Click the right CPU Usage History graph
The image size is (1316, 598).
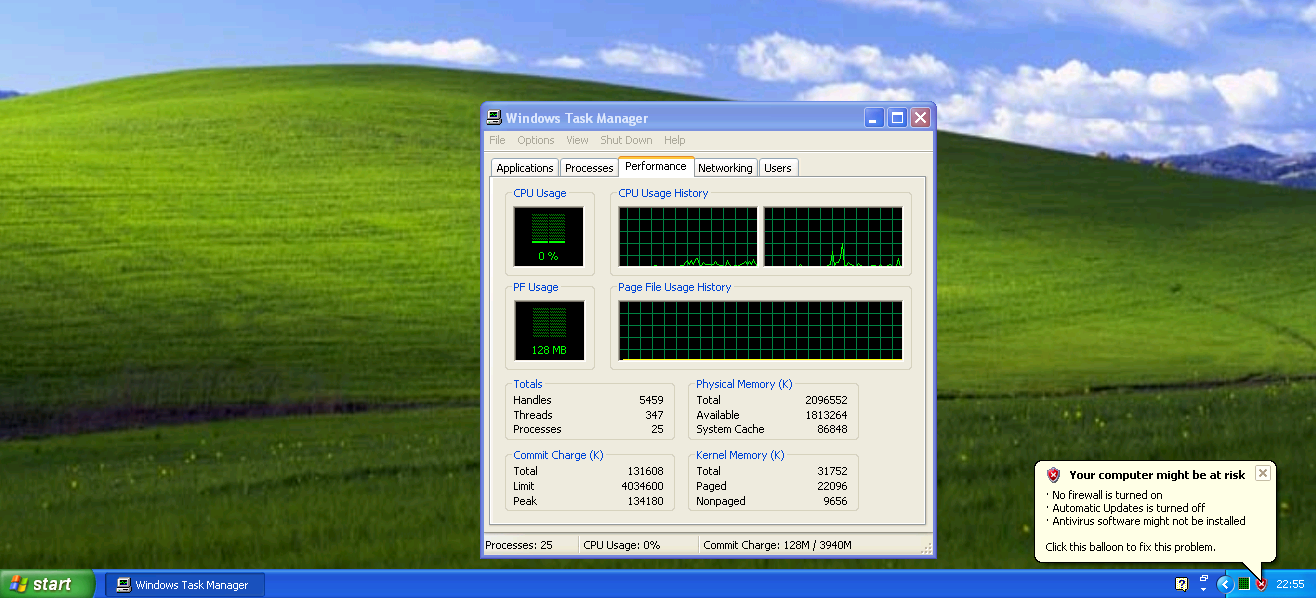pyautogui.click(x=833, y=237)
